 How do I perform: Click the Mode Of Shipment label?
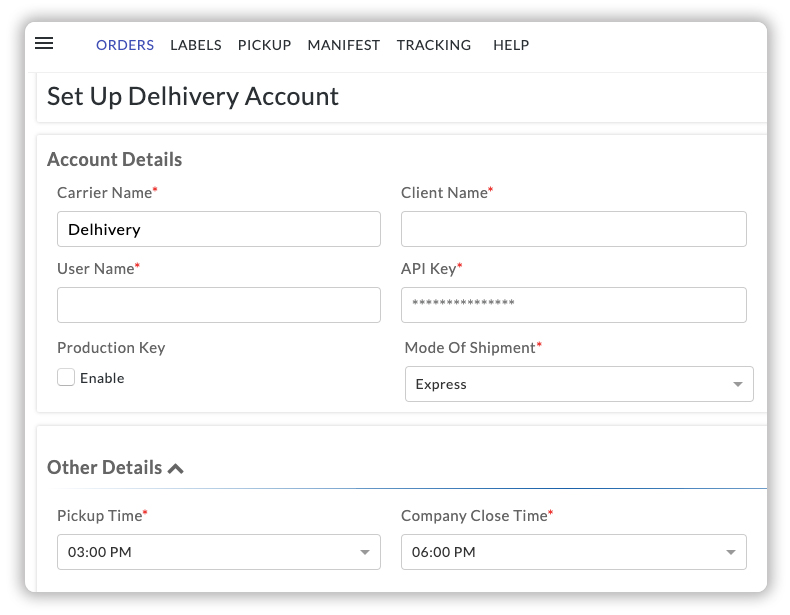[x=473, y=348]
